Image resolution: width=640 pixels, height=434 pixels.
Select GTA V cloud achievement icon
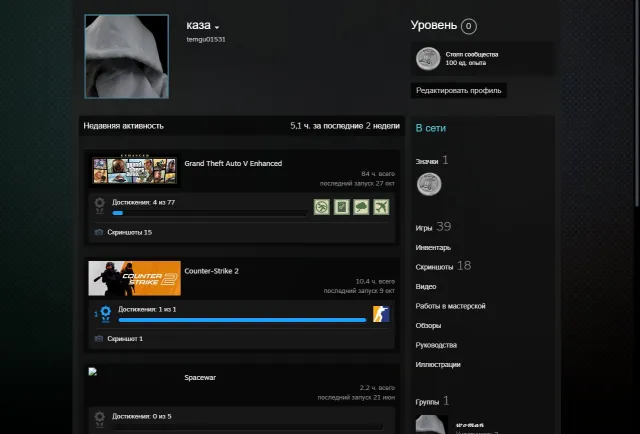pos(361,207)
